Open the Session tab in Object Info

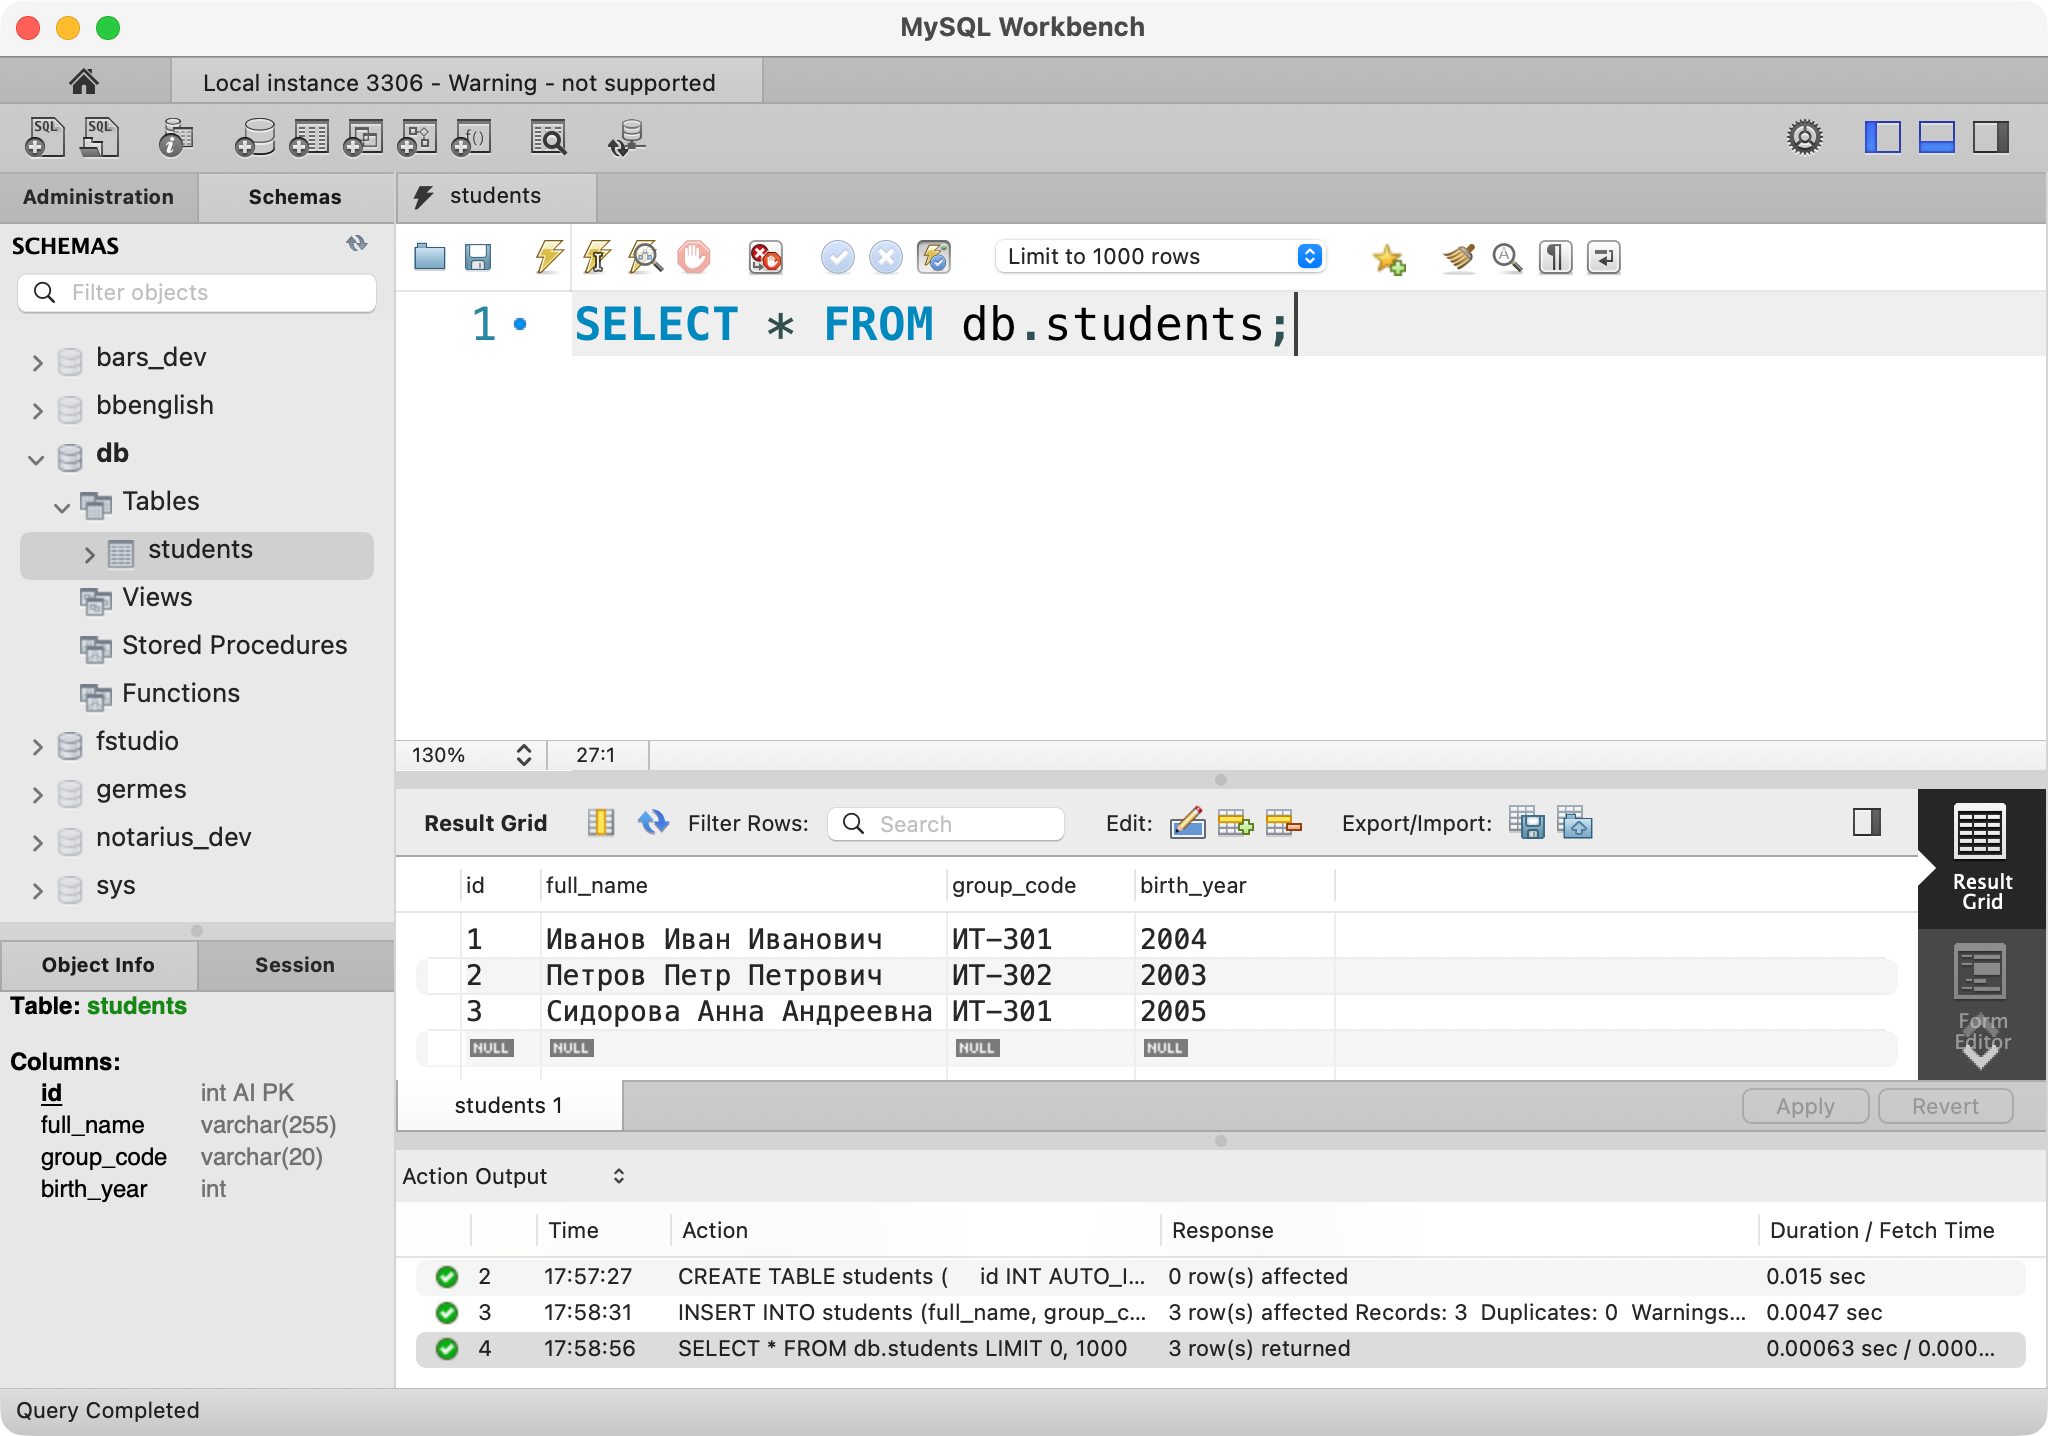pyautogui.click(x=295, y=965)
